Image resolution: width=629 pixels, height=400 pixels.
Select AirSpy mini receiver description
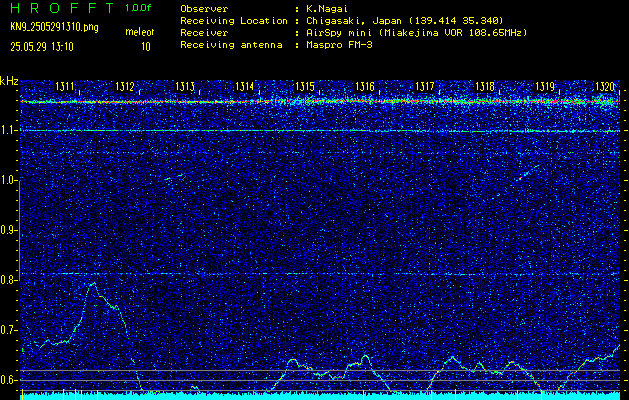coord(416,32)
